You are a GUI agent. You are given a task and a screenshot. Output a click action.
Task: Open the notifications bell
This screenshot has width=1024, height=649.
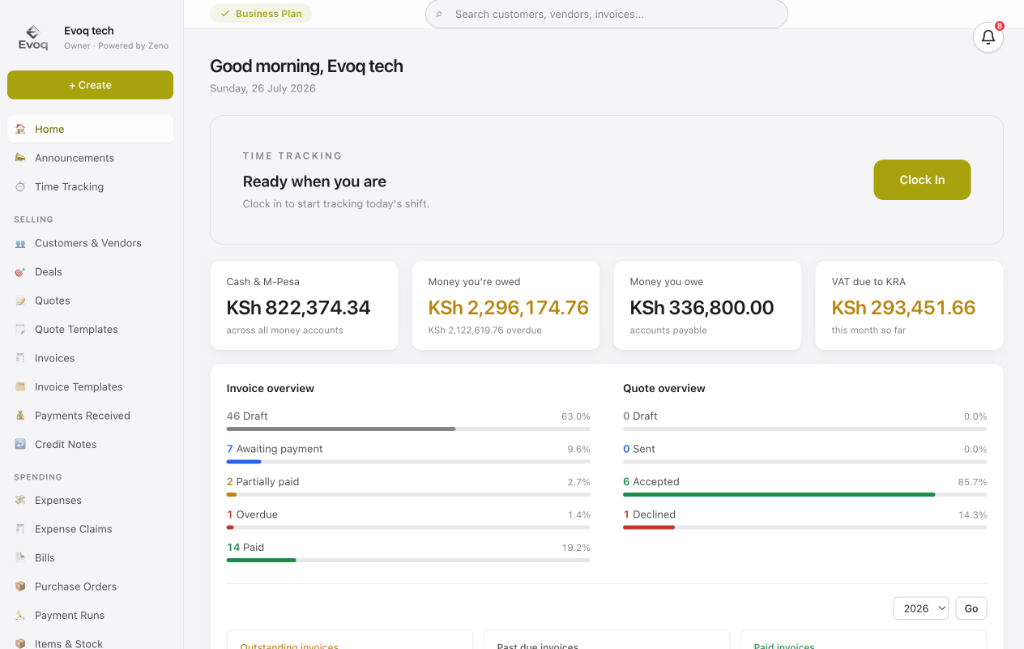tap(987, 37)
